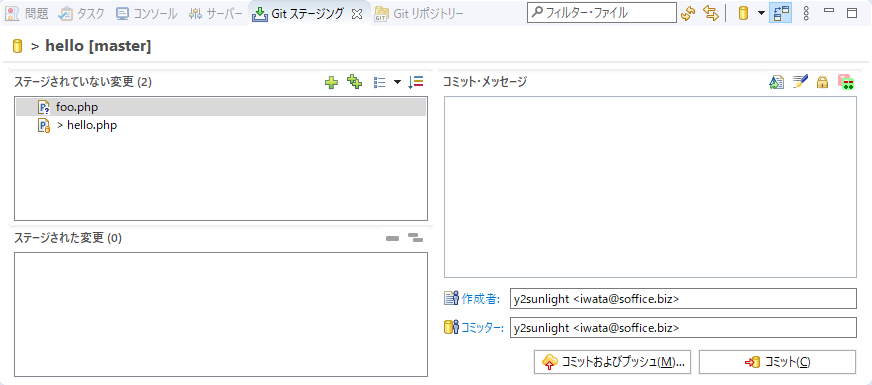Switch to the 問題 tab
The height and width of the screenshot is (385, 872).
point(27,13)
